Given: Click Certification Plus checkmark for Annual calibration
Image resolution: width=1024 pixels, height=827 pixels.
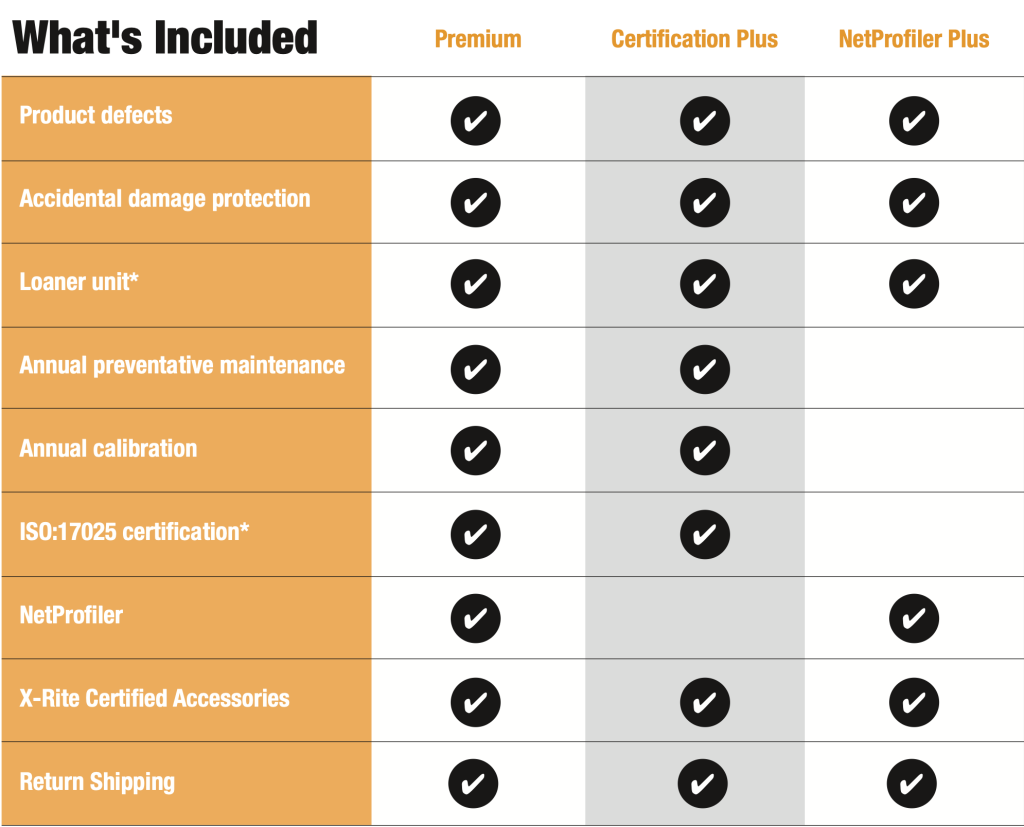Looking at the screenshot, I should pos(704,451).
